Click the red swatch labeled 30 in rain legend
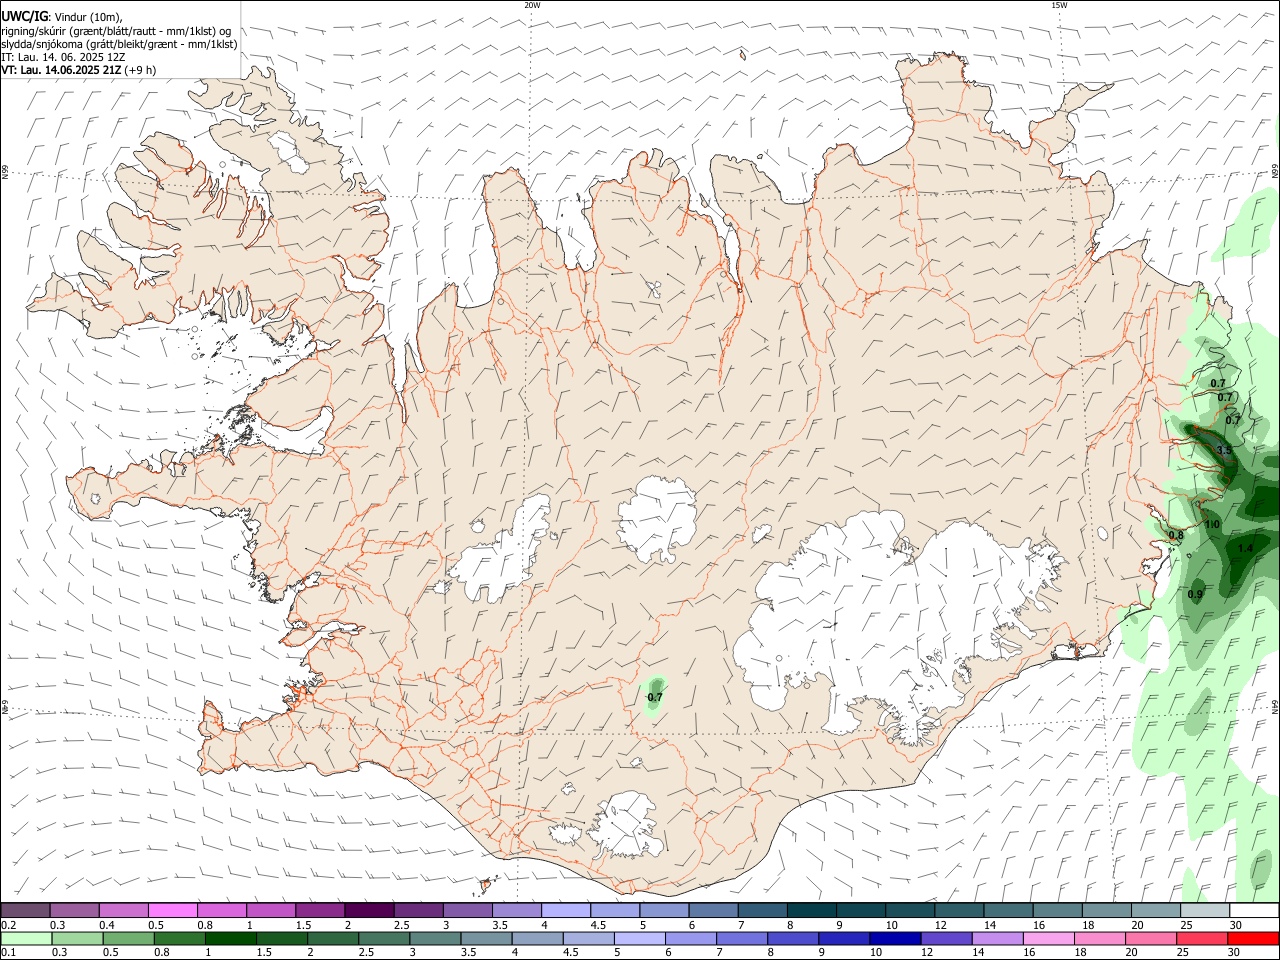The image size is (1280, 960). pyautogui.click(x=1254, y=939)
